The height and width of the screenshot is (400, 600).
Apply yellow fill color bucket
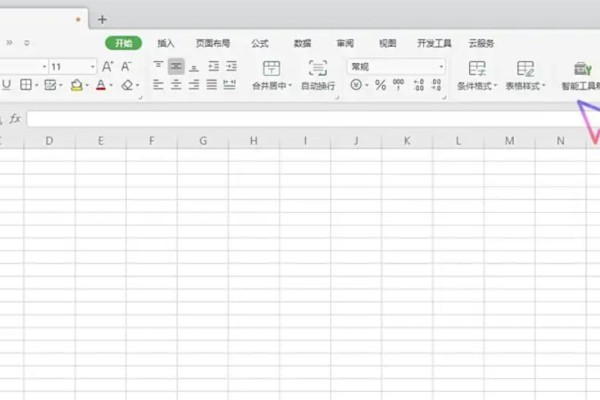click(x=77, y=85)
